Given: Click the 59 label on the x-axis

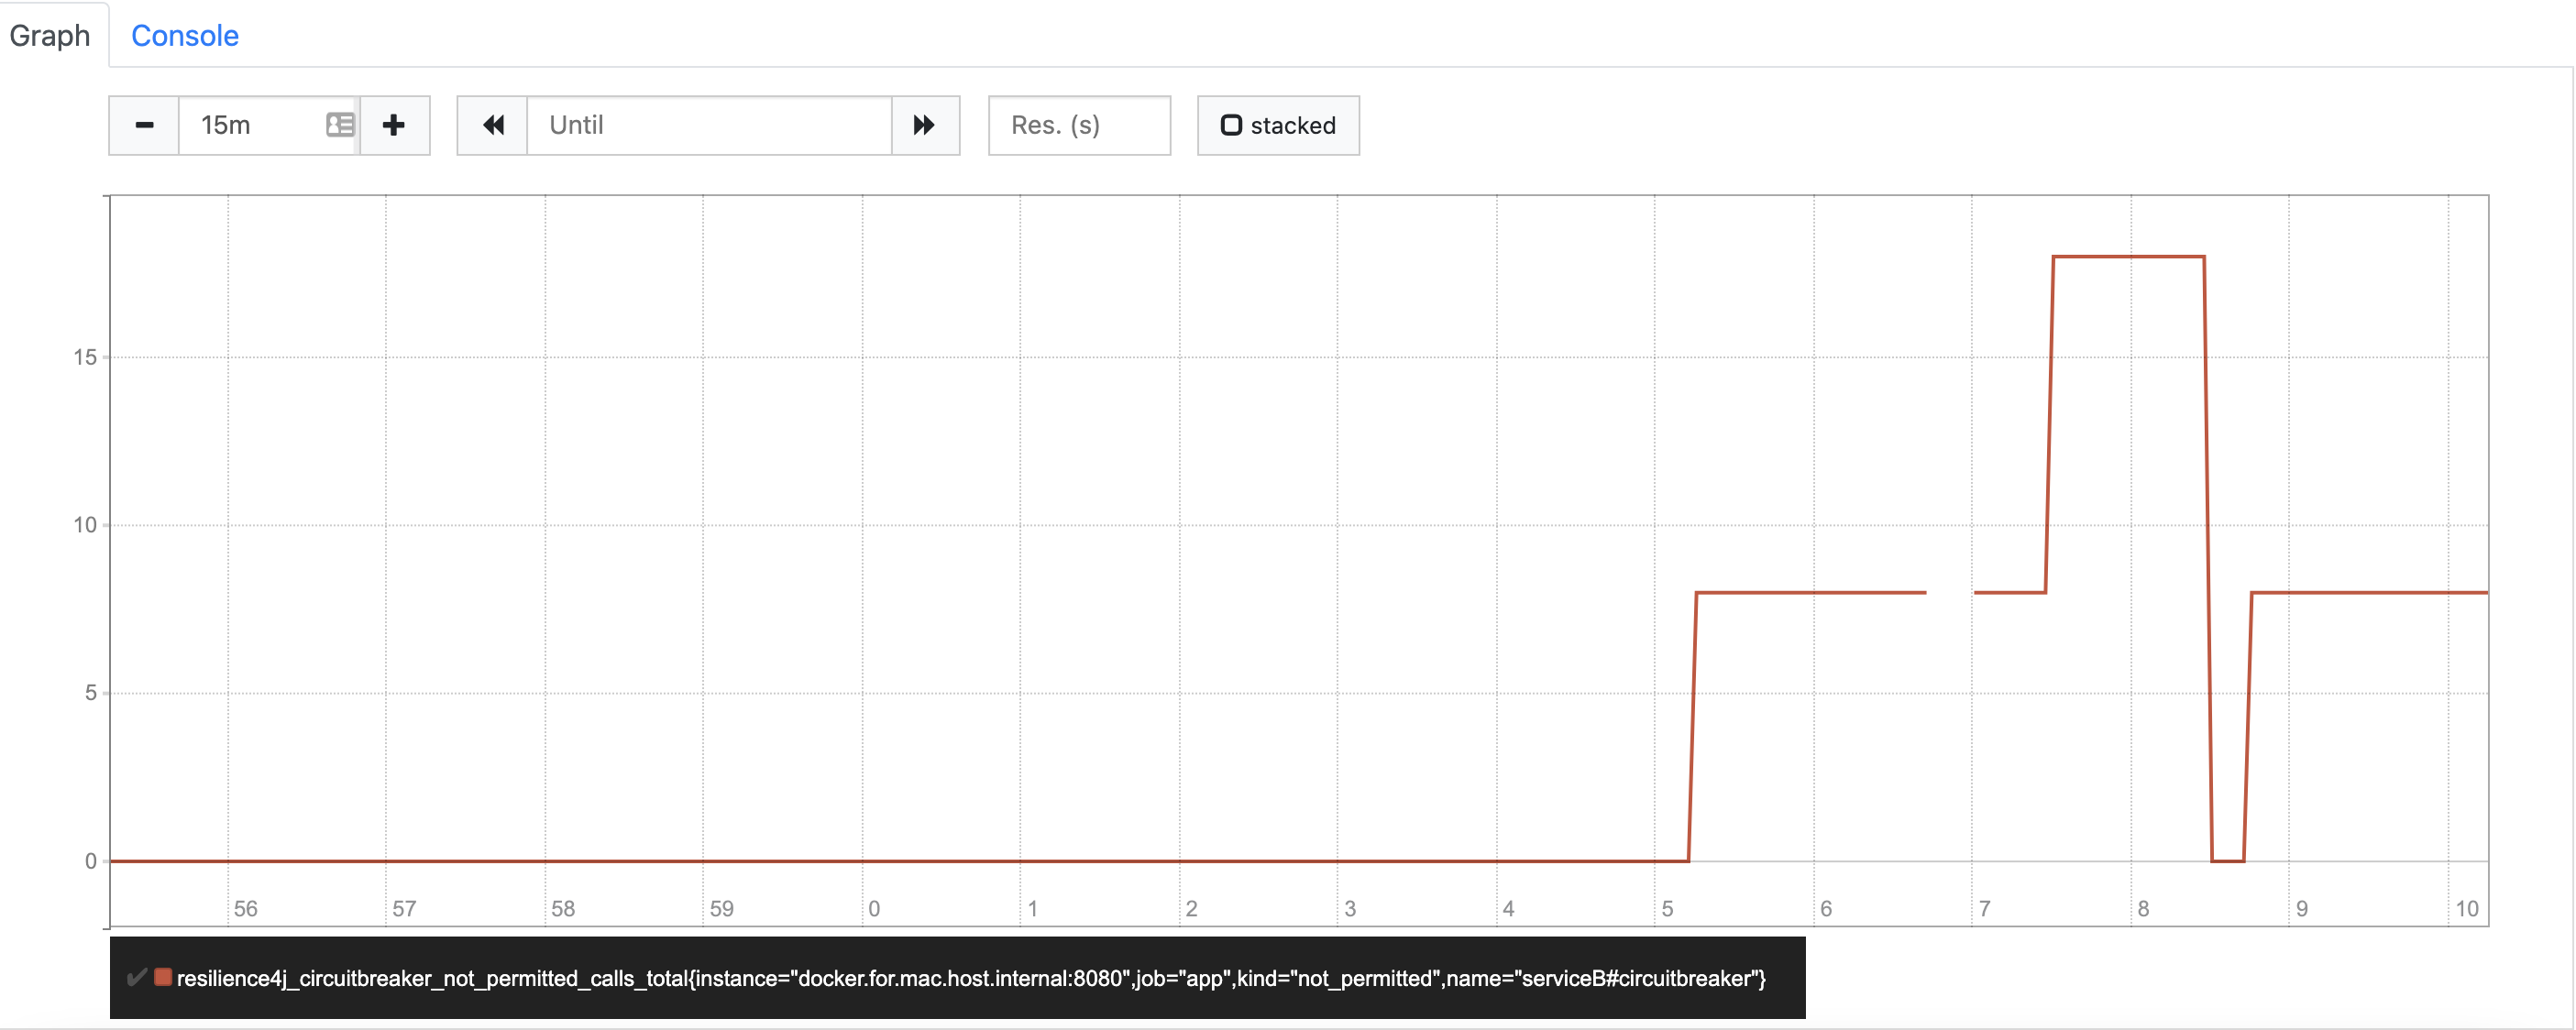Looking at the screenshot, I should [x=722, y=908].
